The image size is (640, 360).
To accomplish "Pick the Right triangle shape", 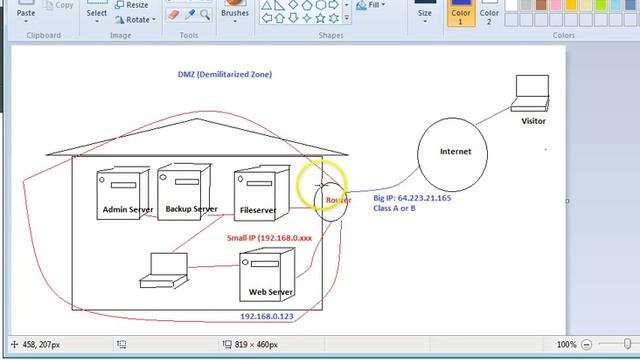I will click(x=280, y=5).
